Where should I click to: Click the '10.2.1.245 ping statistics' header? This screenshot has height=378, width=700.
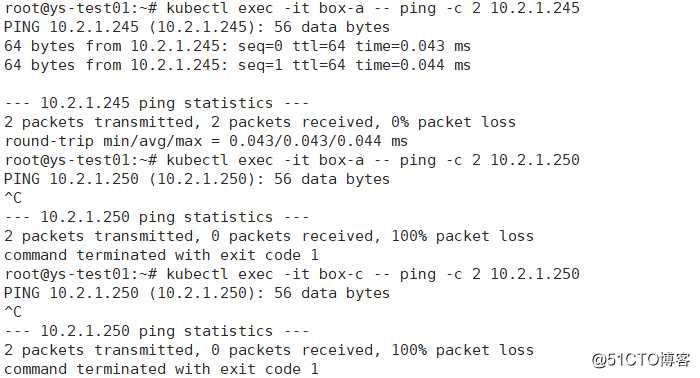[156, 103]
